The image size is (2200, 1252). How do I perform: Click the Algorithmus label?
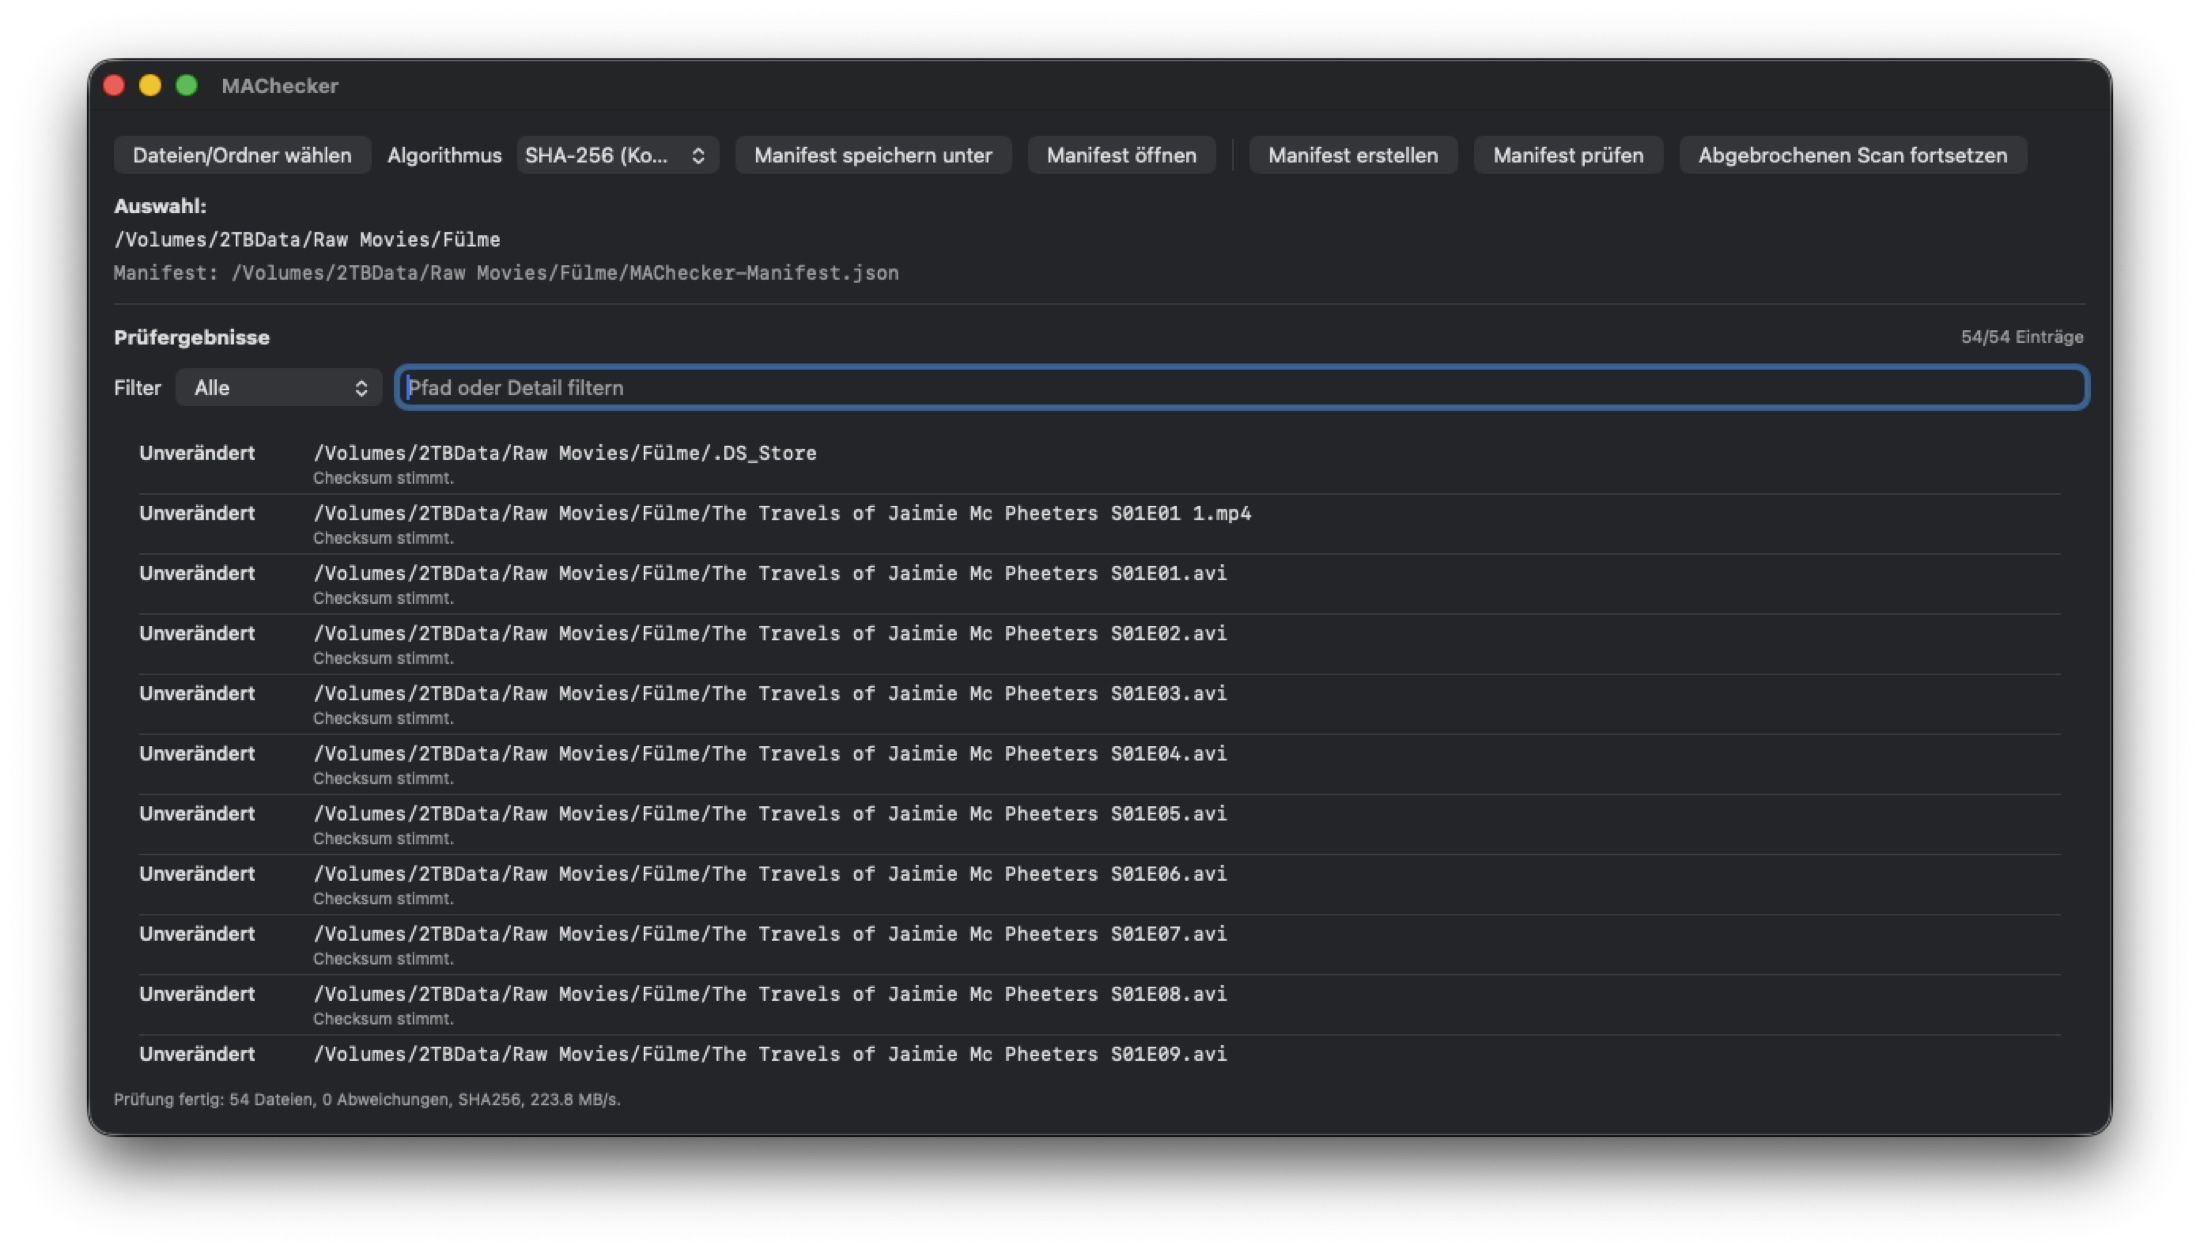[444, 155]
